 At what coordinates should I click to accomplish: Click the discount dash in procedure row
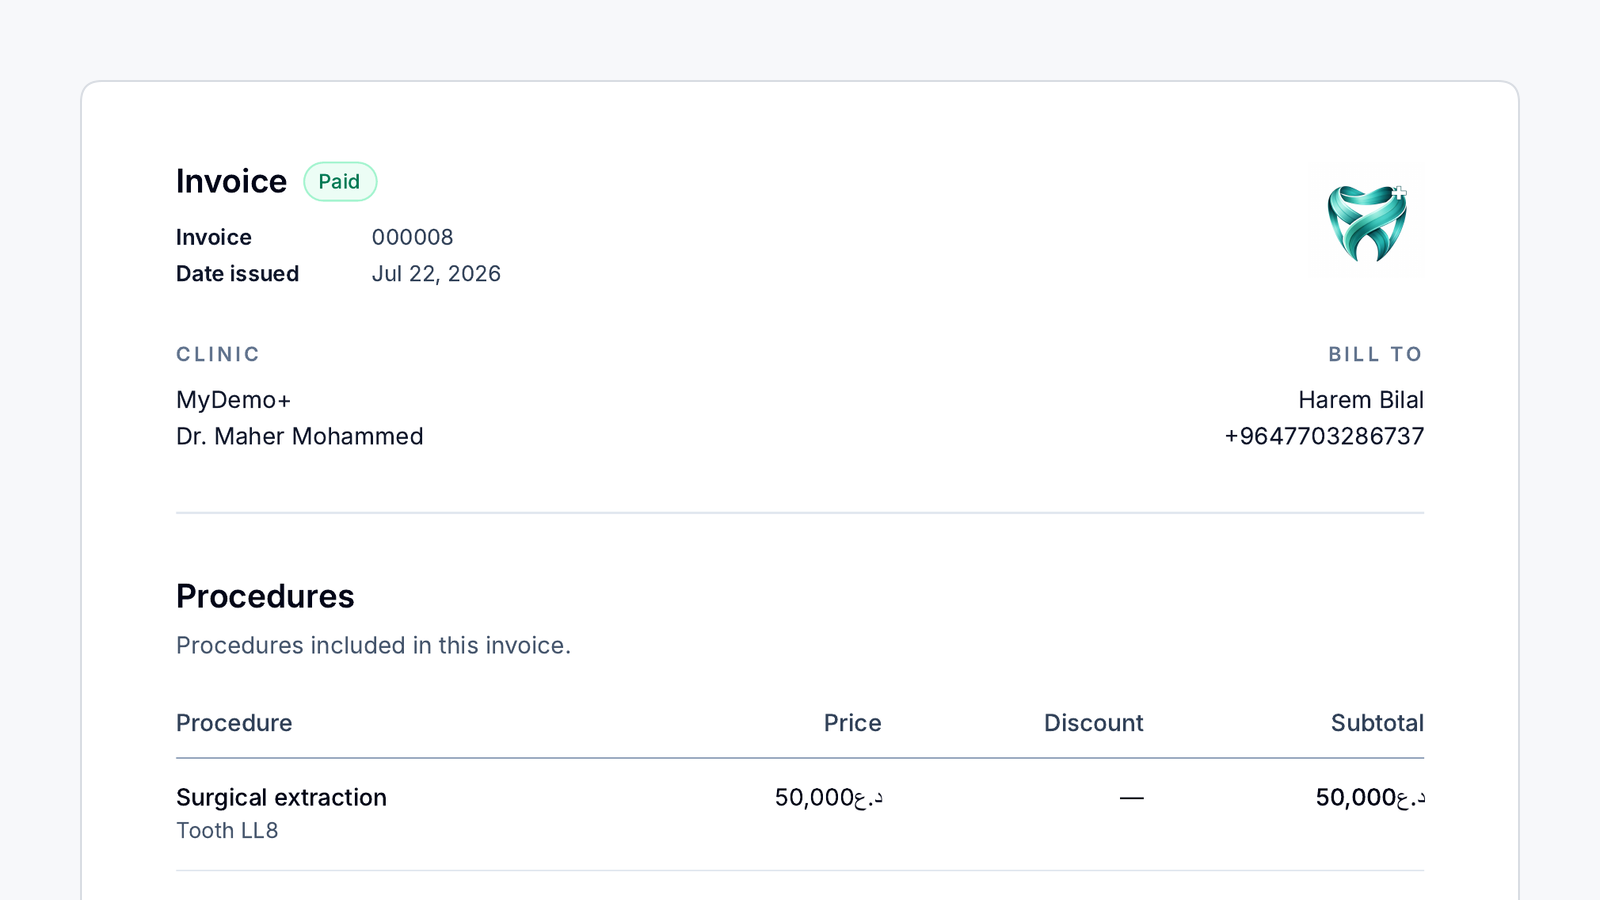coord(1131,798)
